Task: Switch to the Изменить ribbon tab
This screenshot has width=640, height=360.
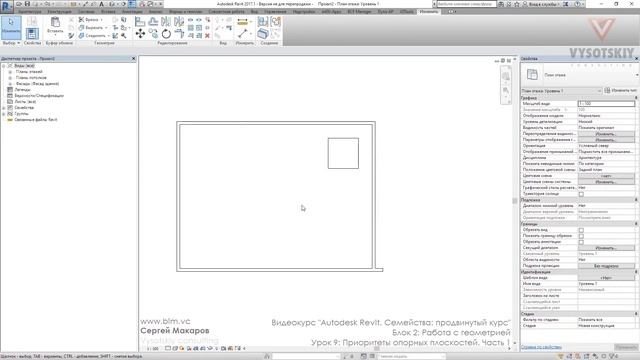Action: coord(429,11)
